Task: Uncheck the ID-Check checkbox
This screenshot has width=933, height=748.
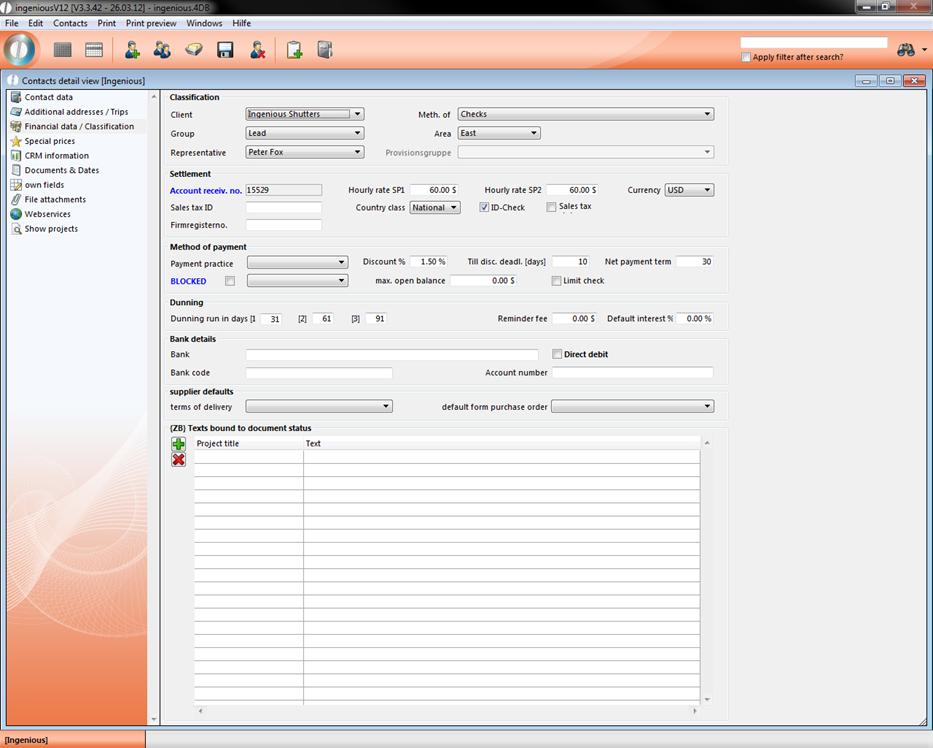Action: (x=484, y=208)
